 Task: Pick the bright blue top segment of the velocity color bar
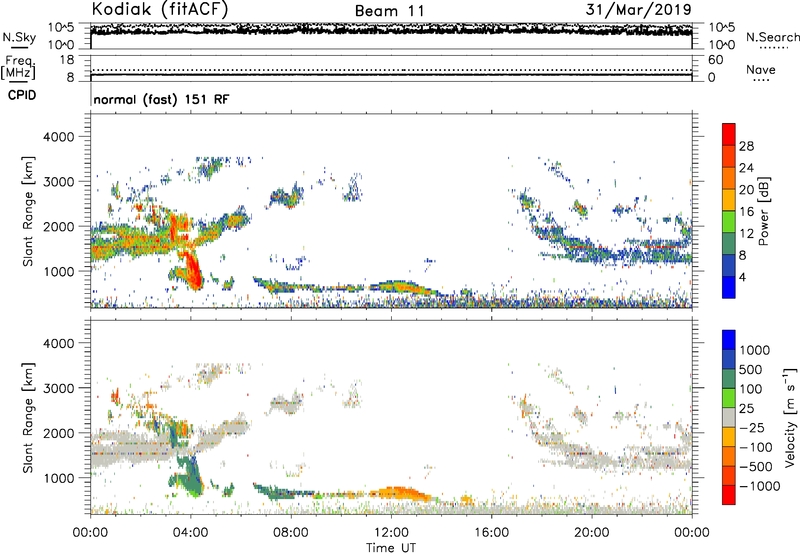[729, 340]
